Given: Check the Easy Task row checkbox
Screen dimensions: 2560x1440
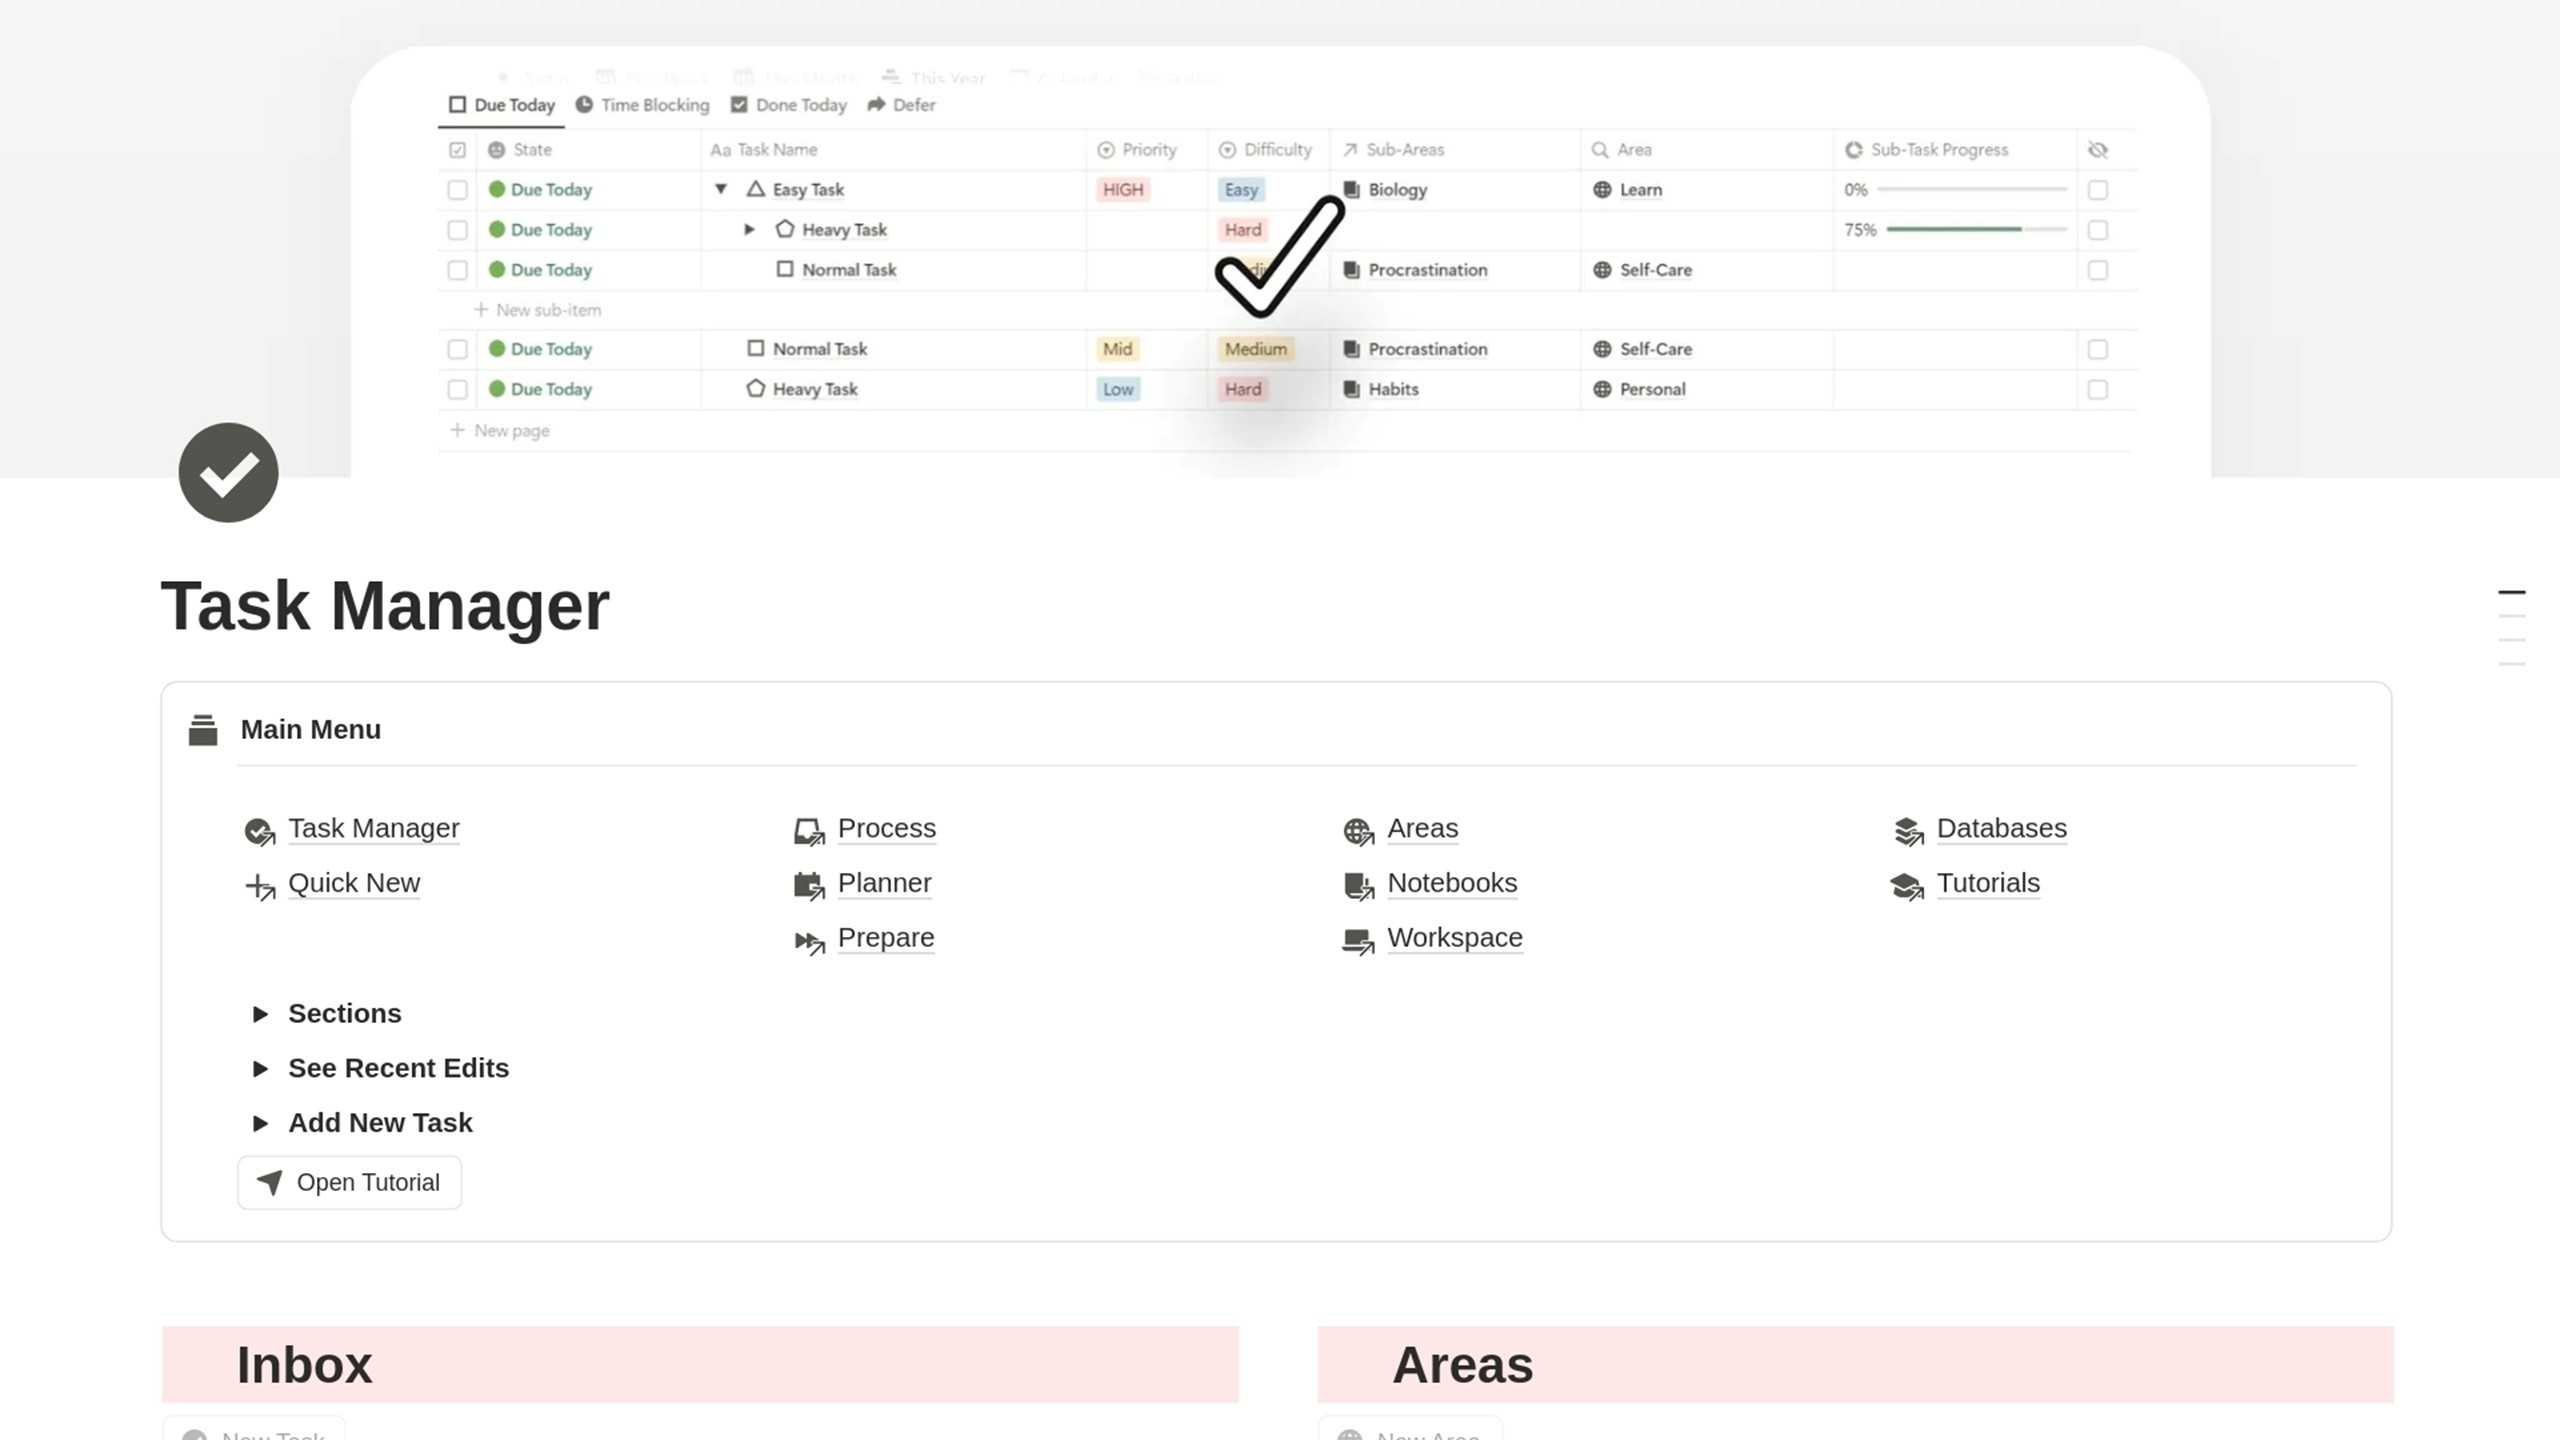Looking at the screenshot, I should (457, 190).
